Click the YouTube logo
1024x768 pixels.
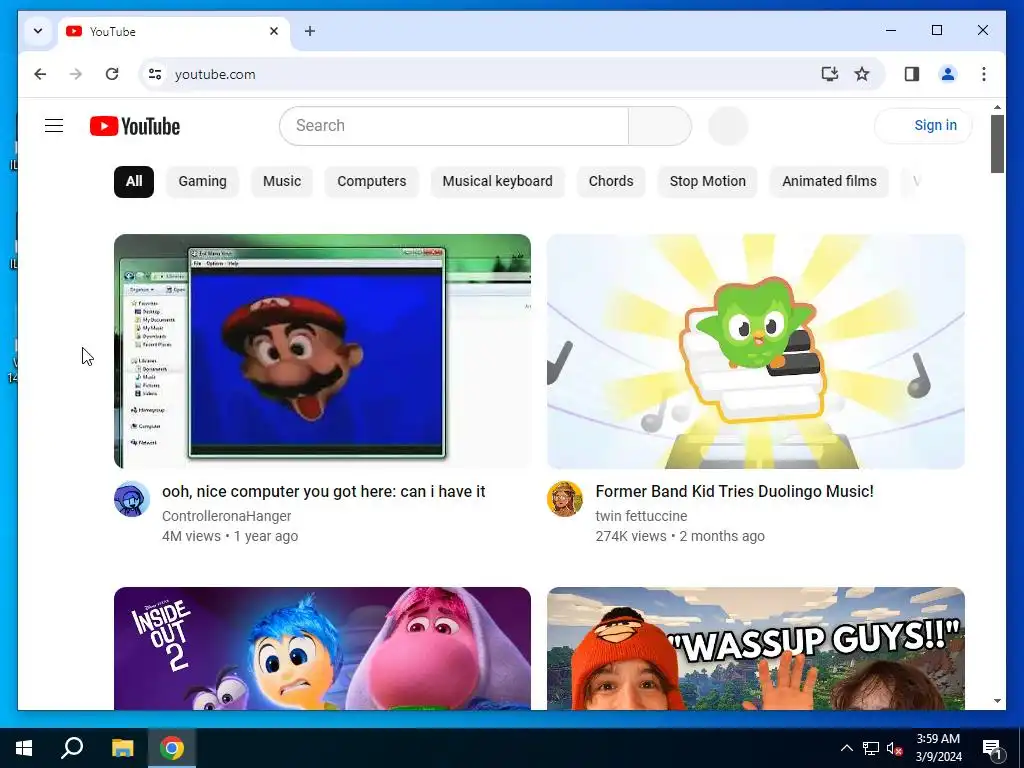click(135, 126)
